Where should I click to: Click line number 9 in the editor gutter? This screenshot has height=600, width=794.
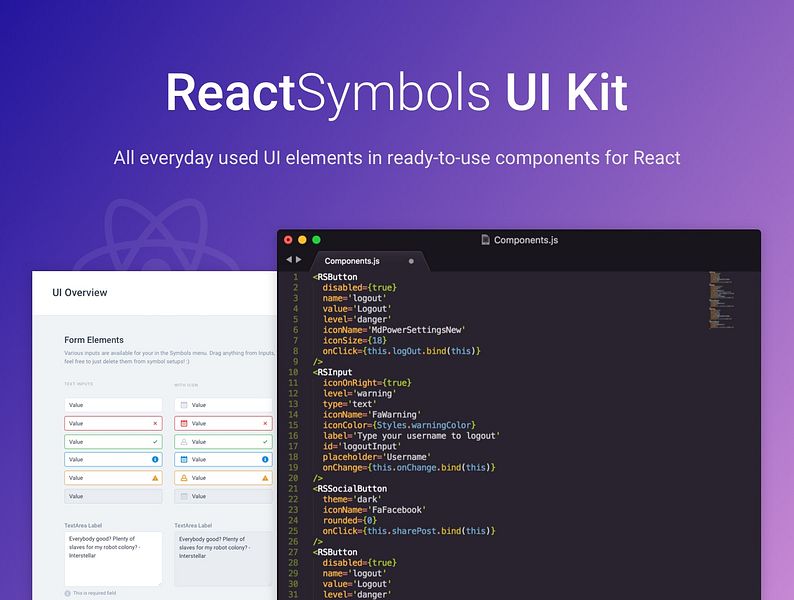coord(296,362)
